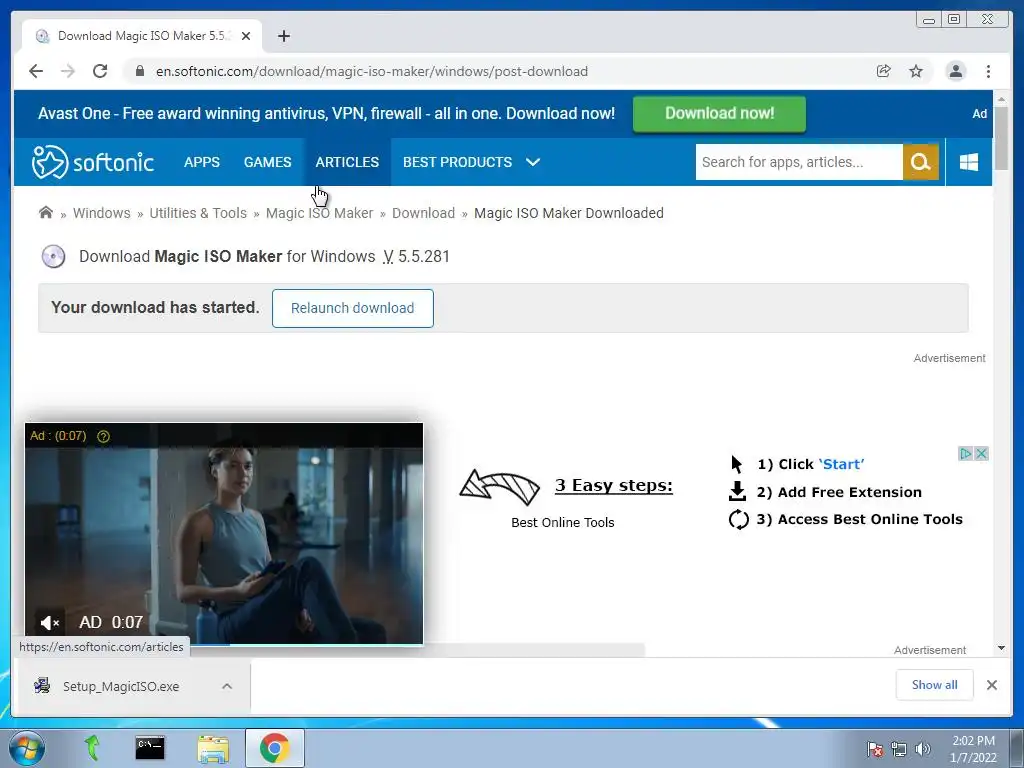1024x768 pixels.
Task: Click the Magic ISO disc icon
Action: (54, 257)
